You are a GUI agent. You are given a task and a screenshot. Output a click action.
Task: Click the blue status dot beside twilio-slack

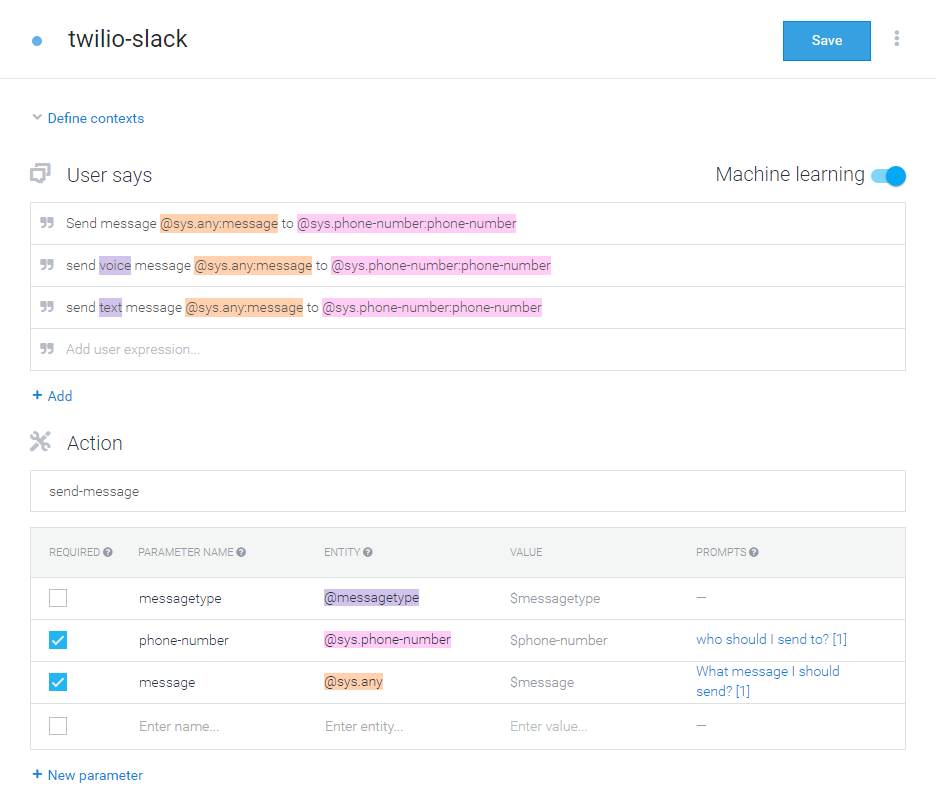[x=37, y=41]
